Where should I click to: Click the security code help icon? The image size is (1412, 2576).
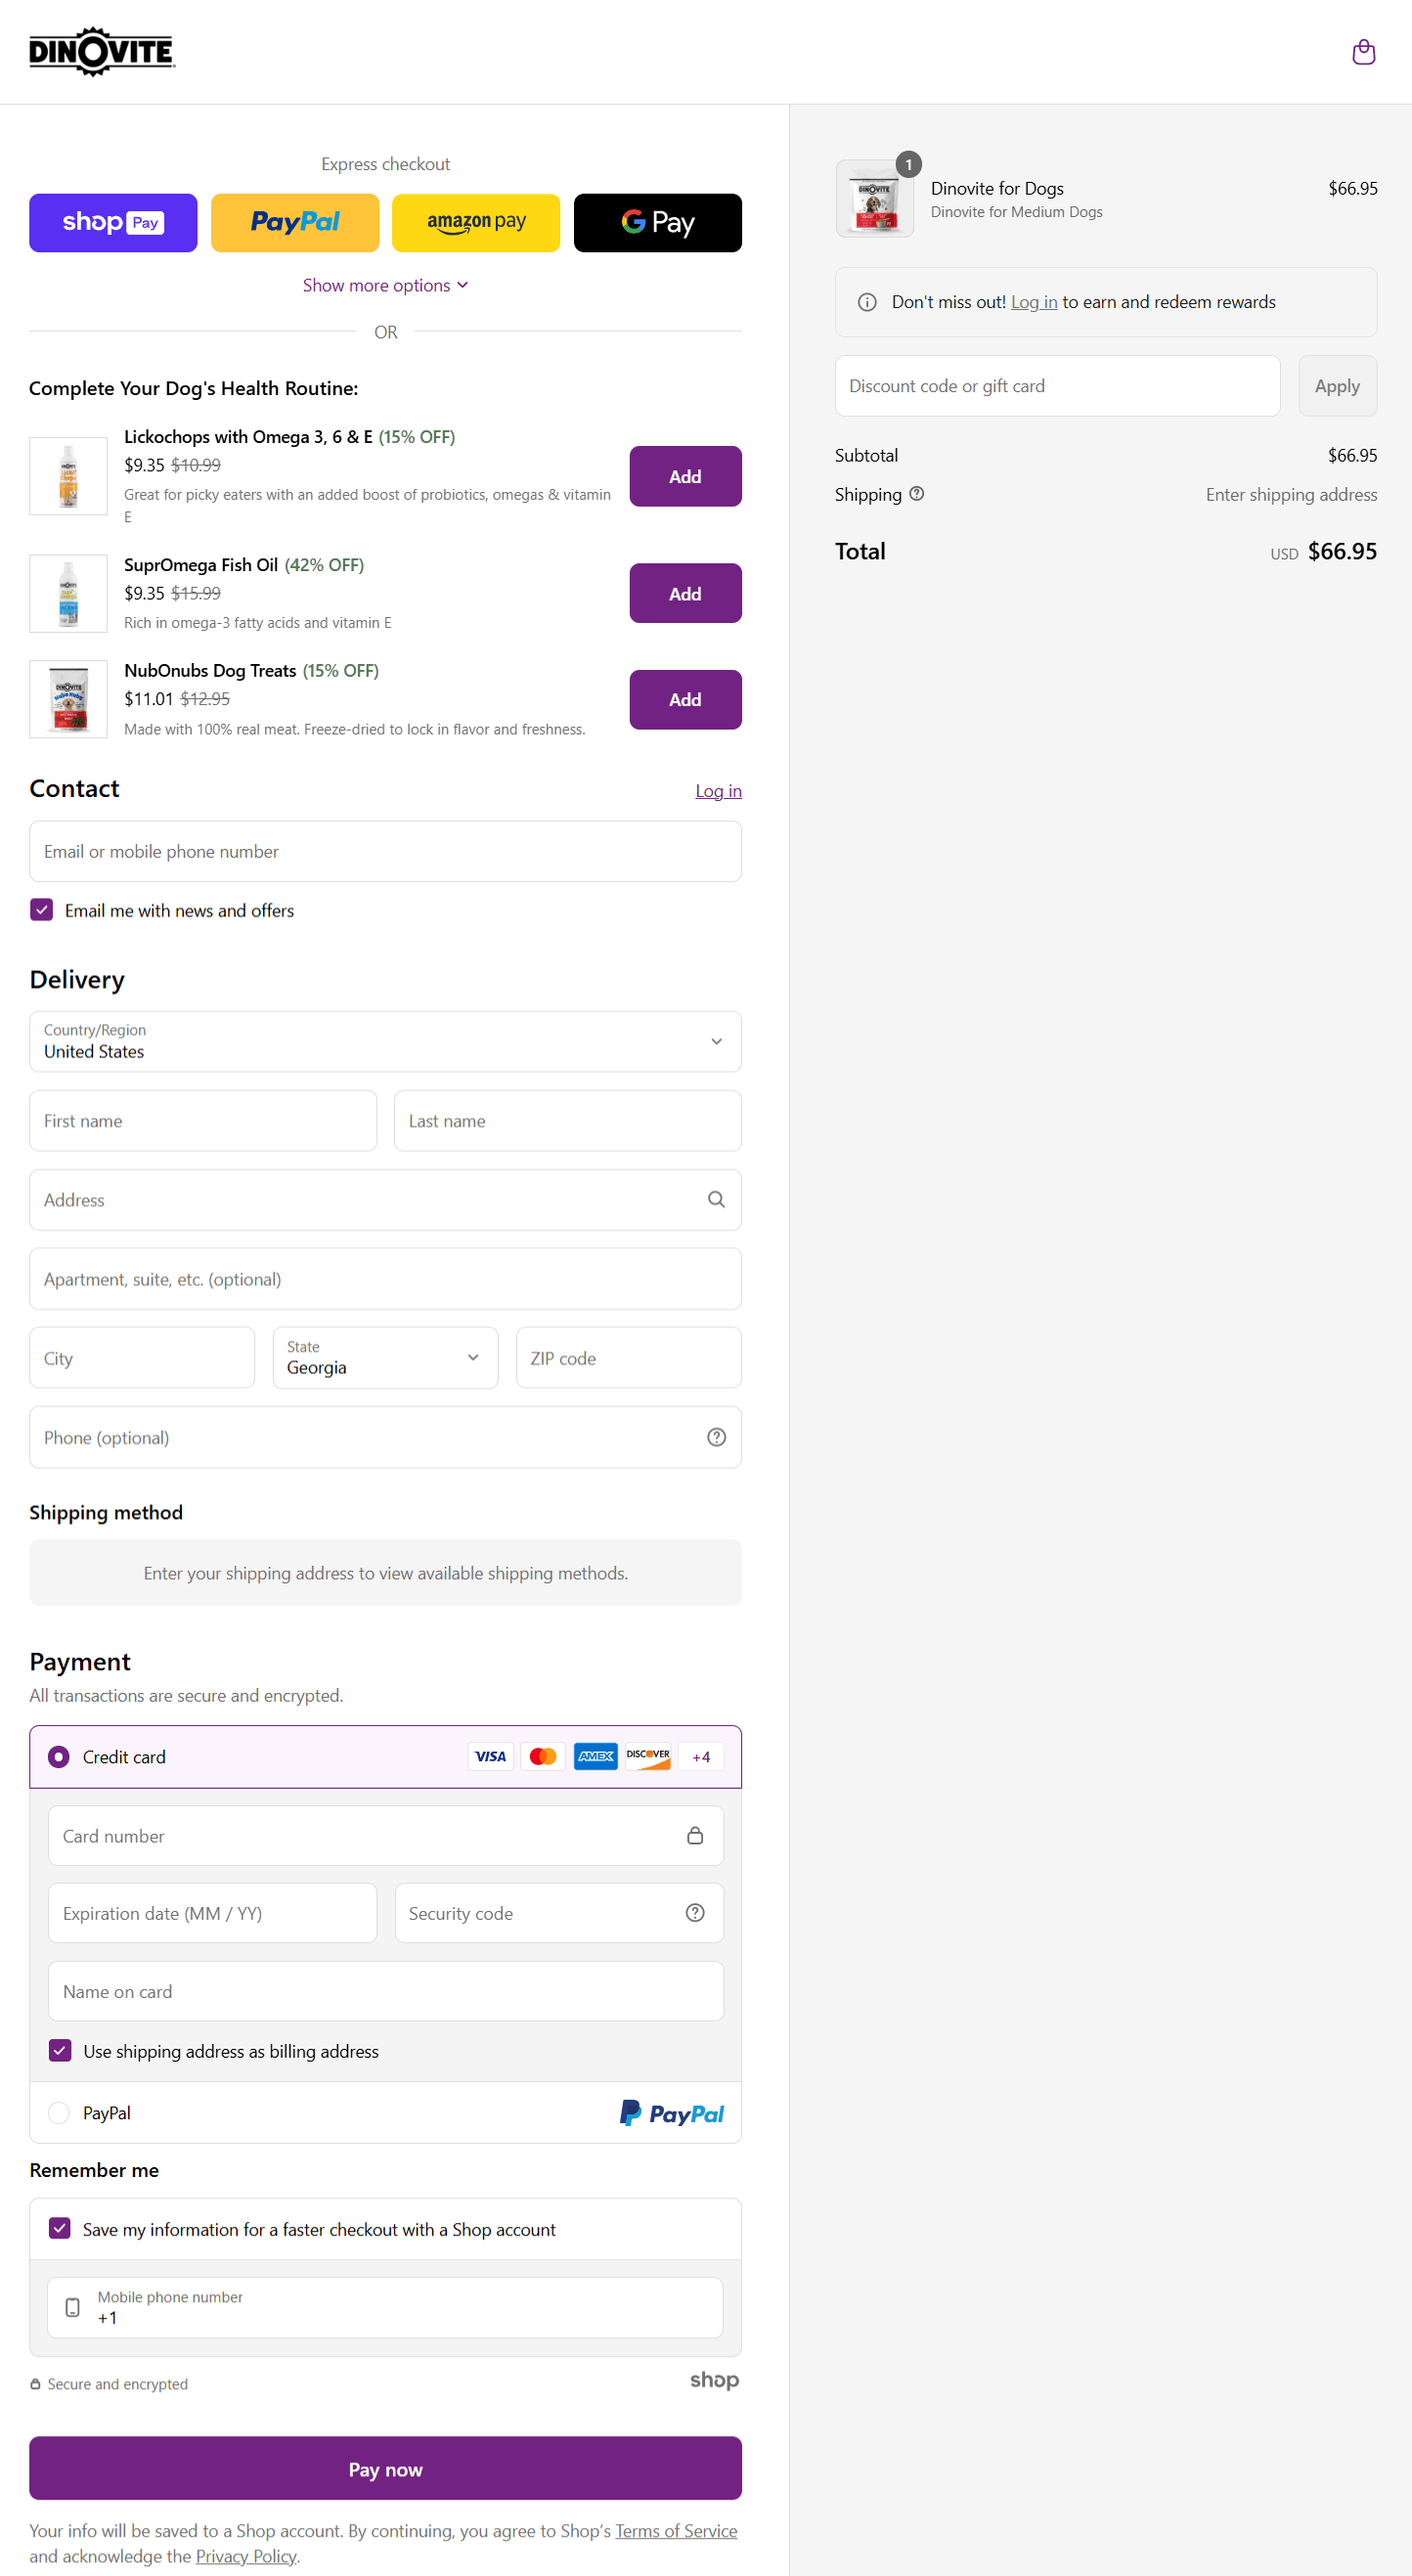point(695,1912)
